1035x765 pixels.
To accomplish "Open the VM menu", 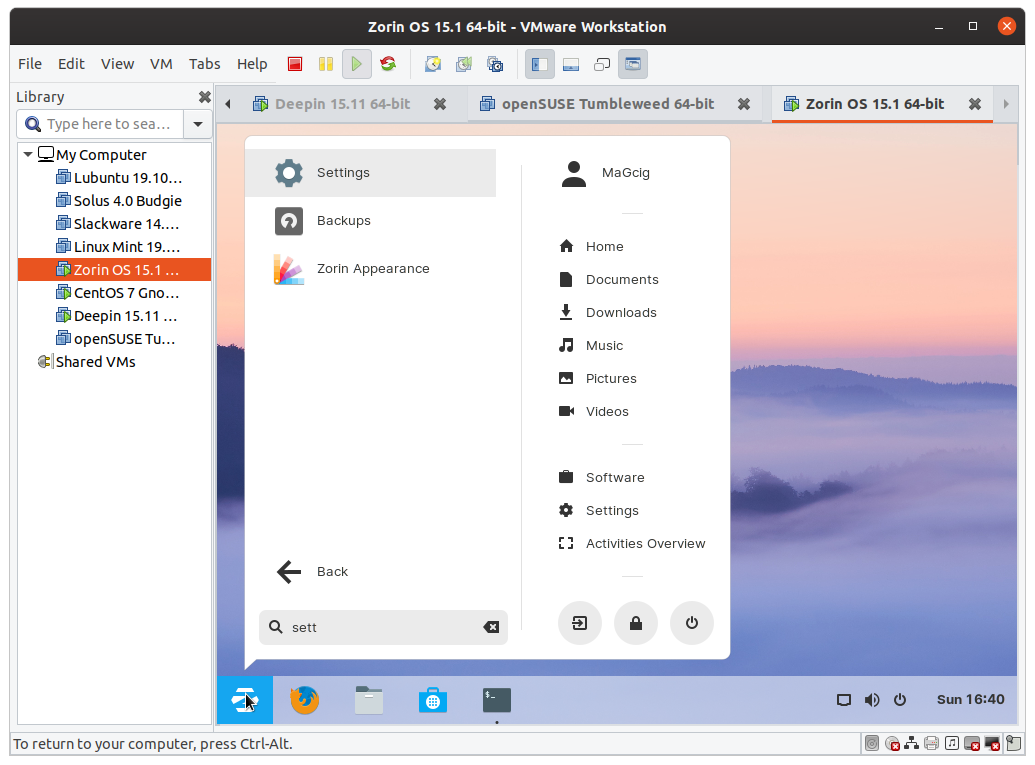I will coord(161,64).
